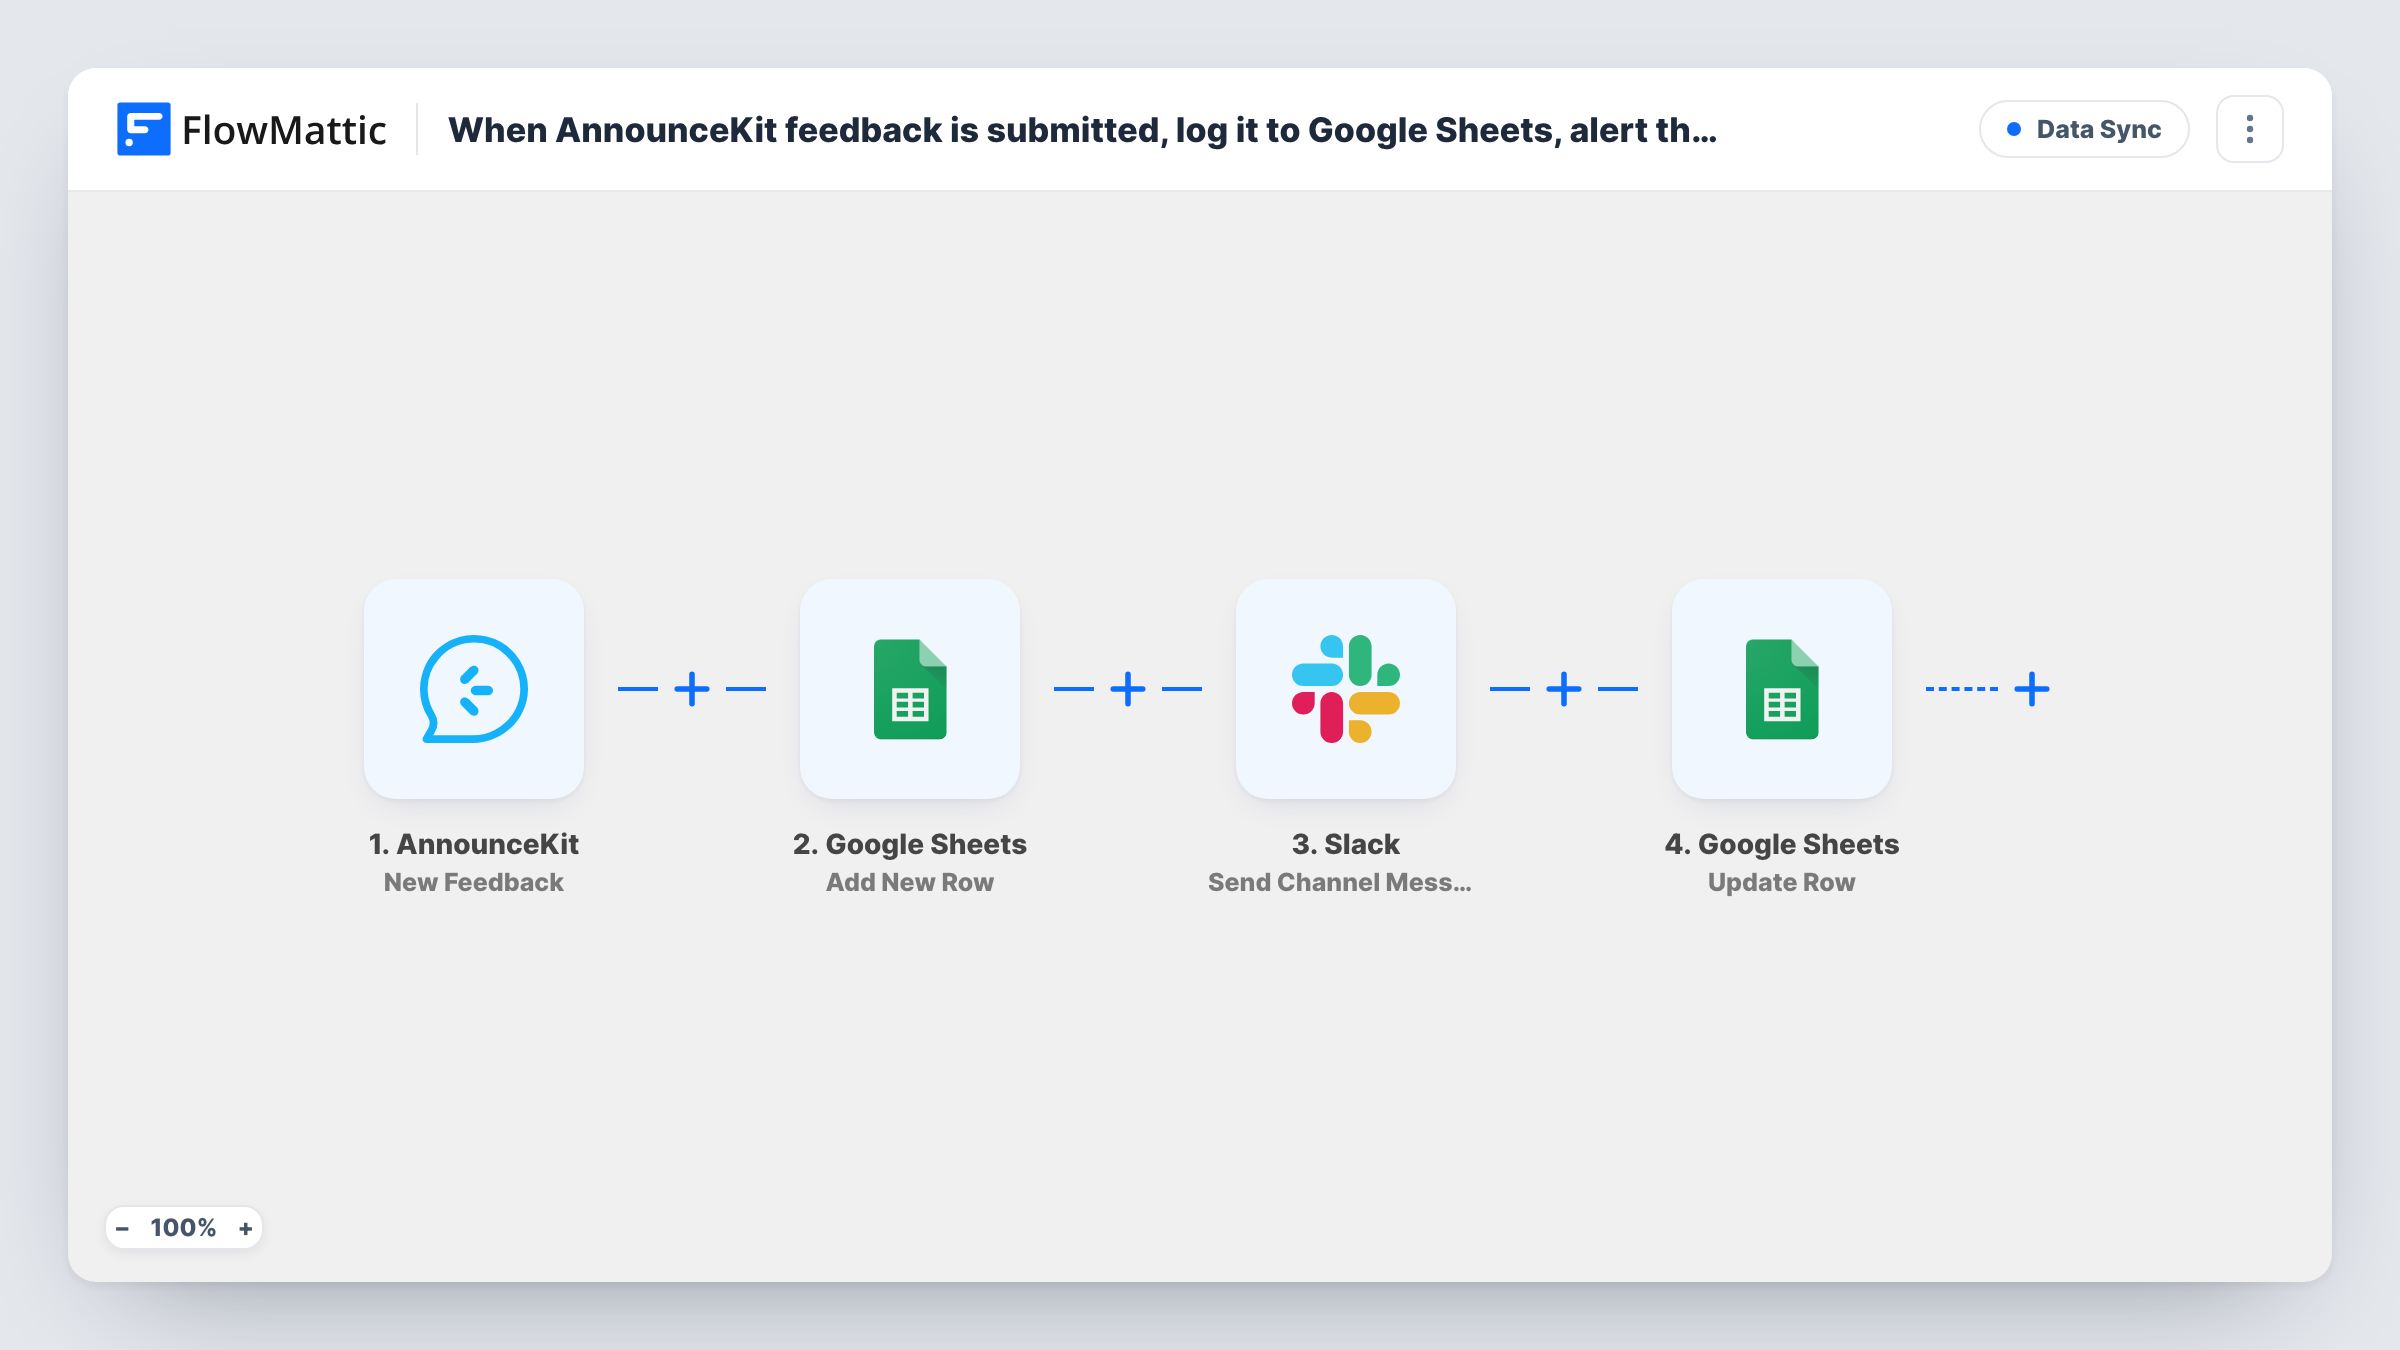Viewport: 2400px width, 1350px height.
Task: Click the 'New Feedback' label
Action: tap(474, 882)
